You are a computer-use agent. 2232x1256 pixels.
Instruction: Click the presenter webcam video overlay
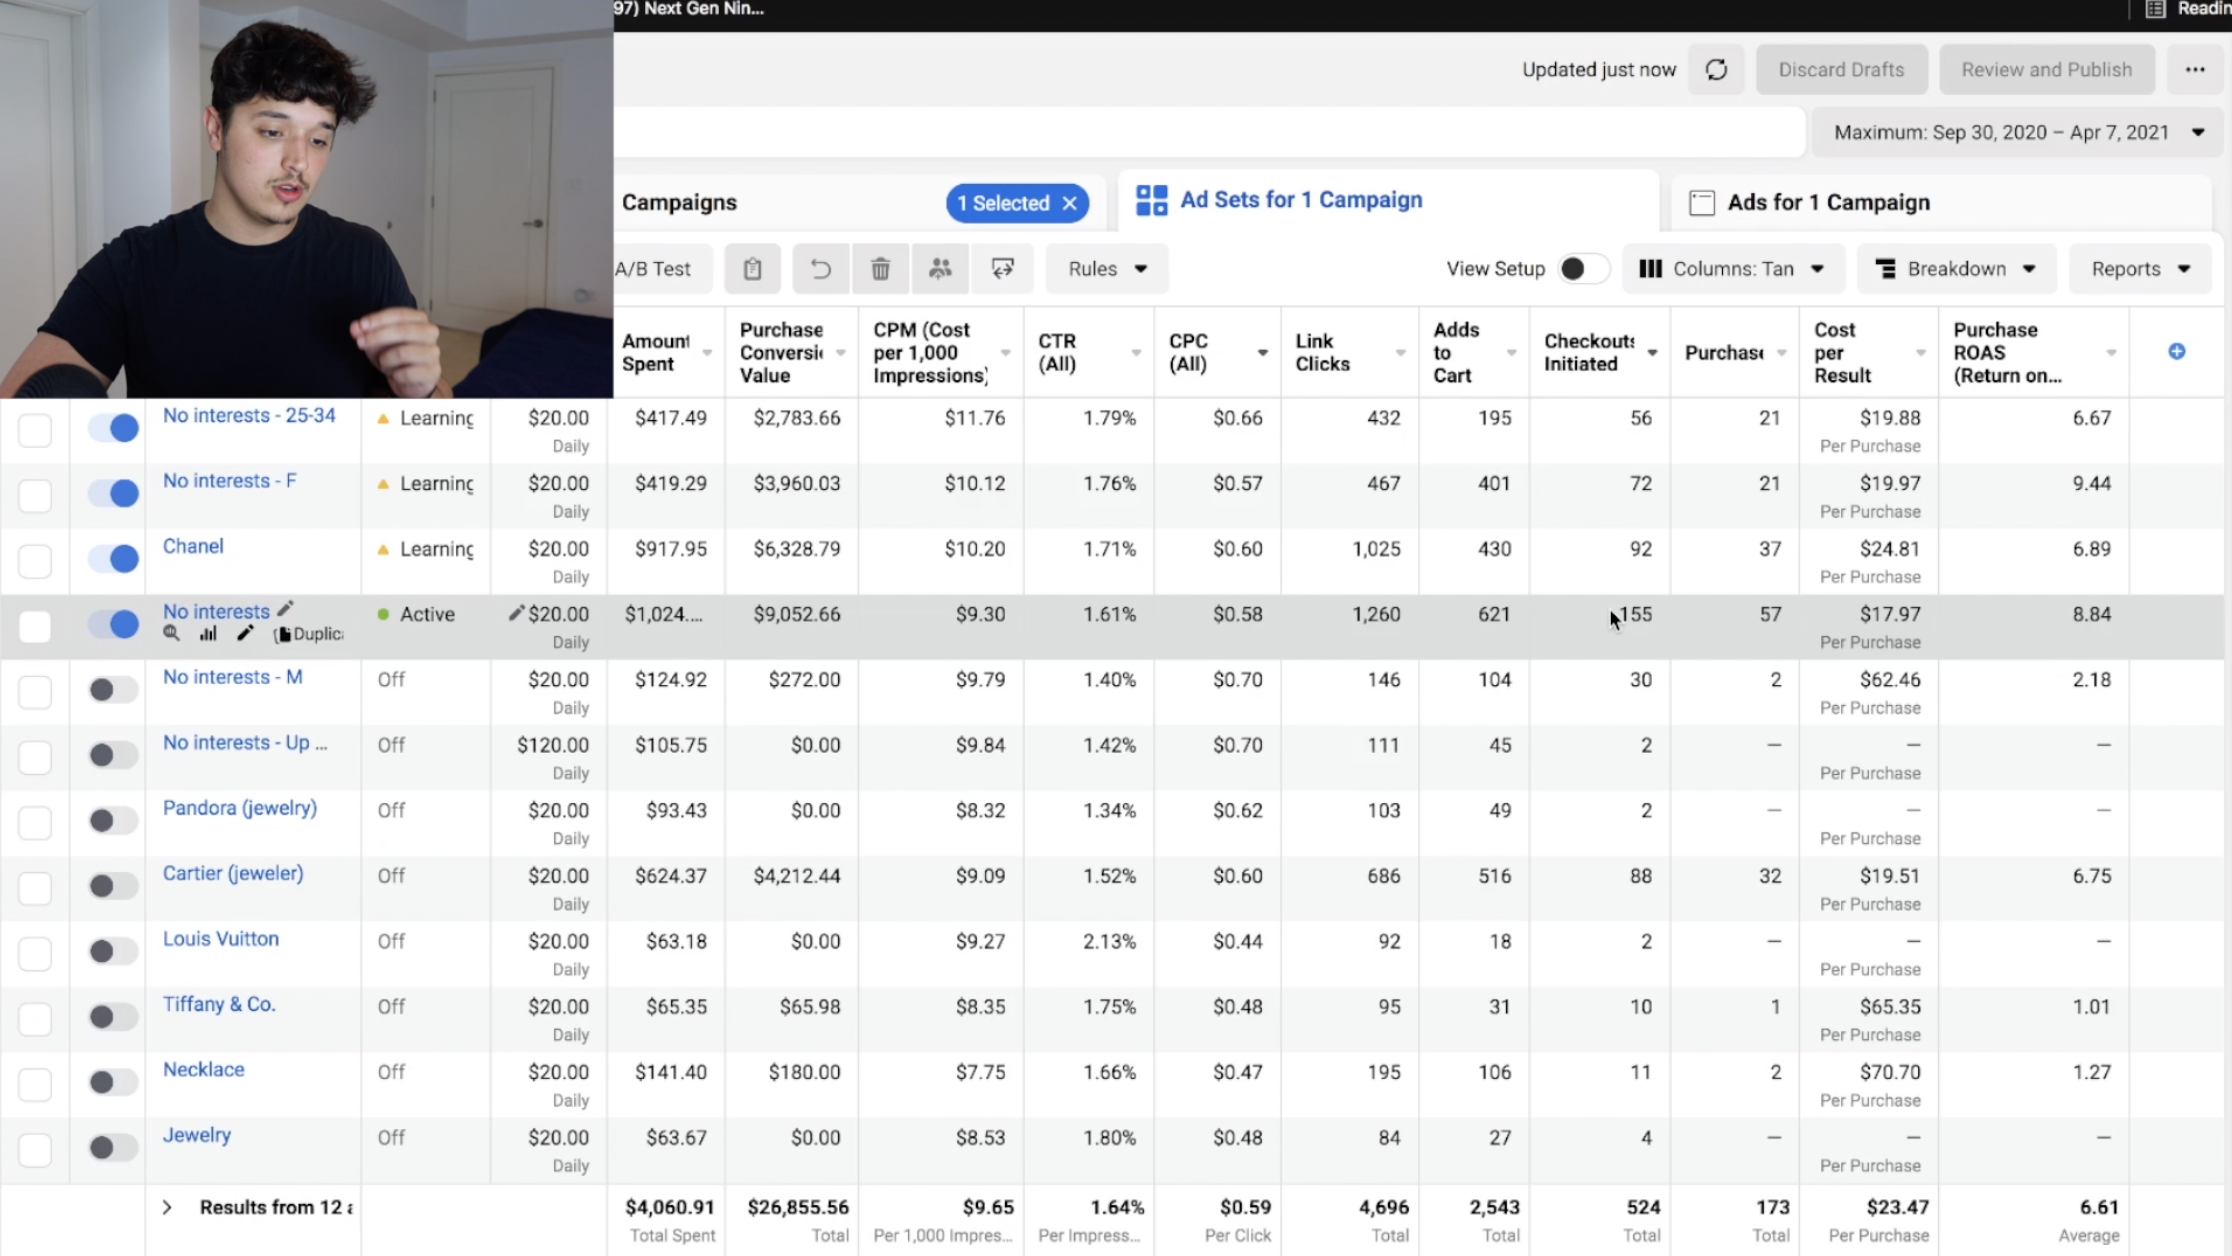(306, 199)
